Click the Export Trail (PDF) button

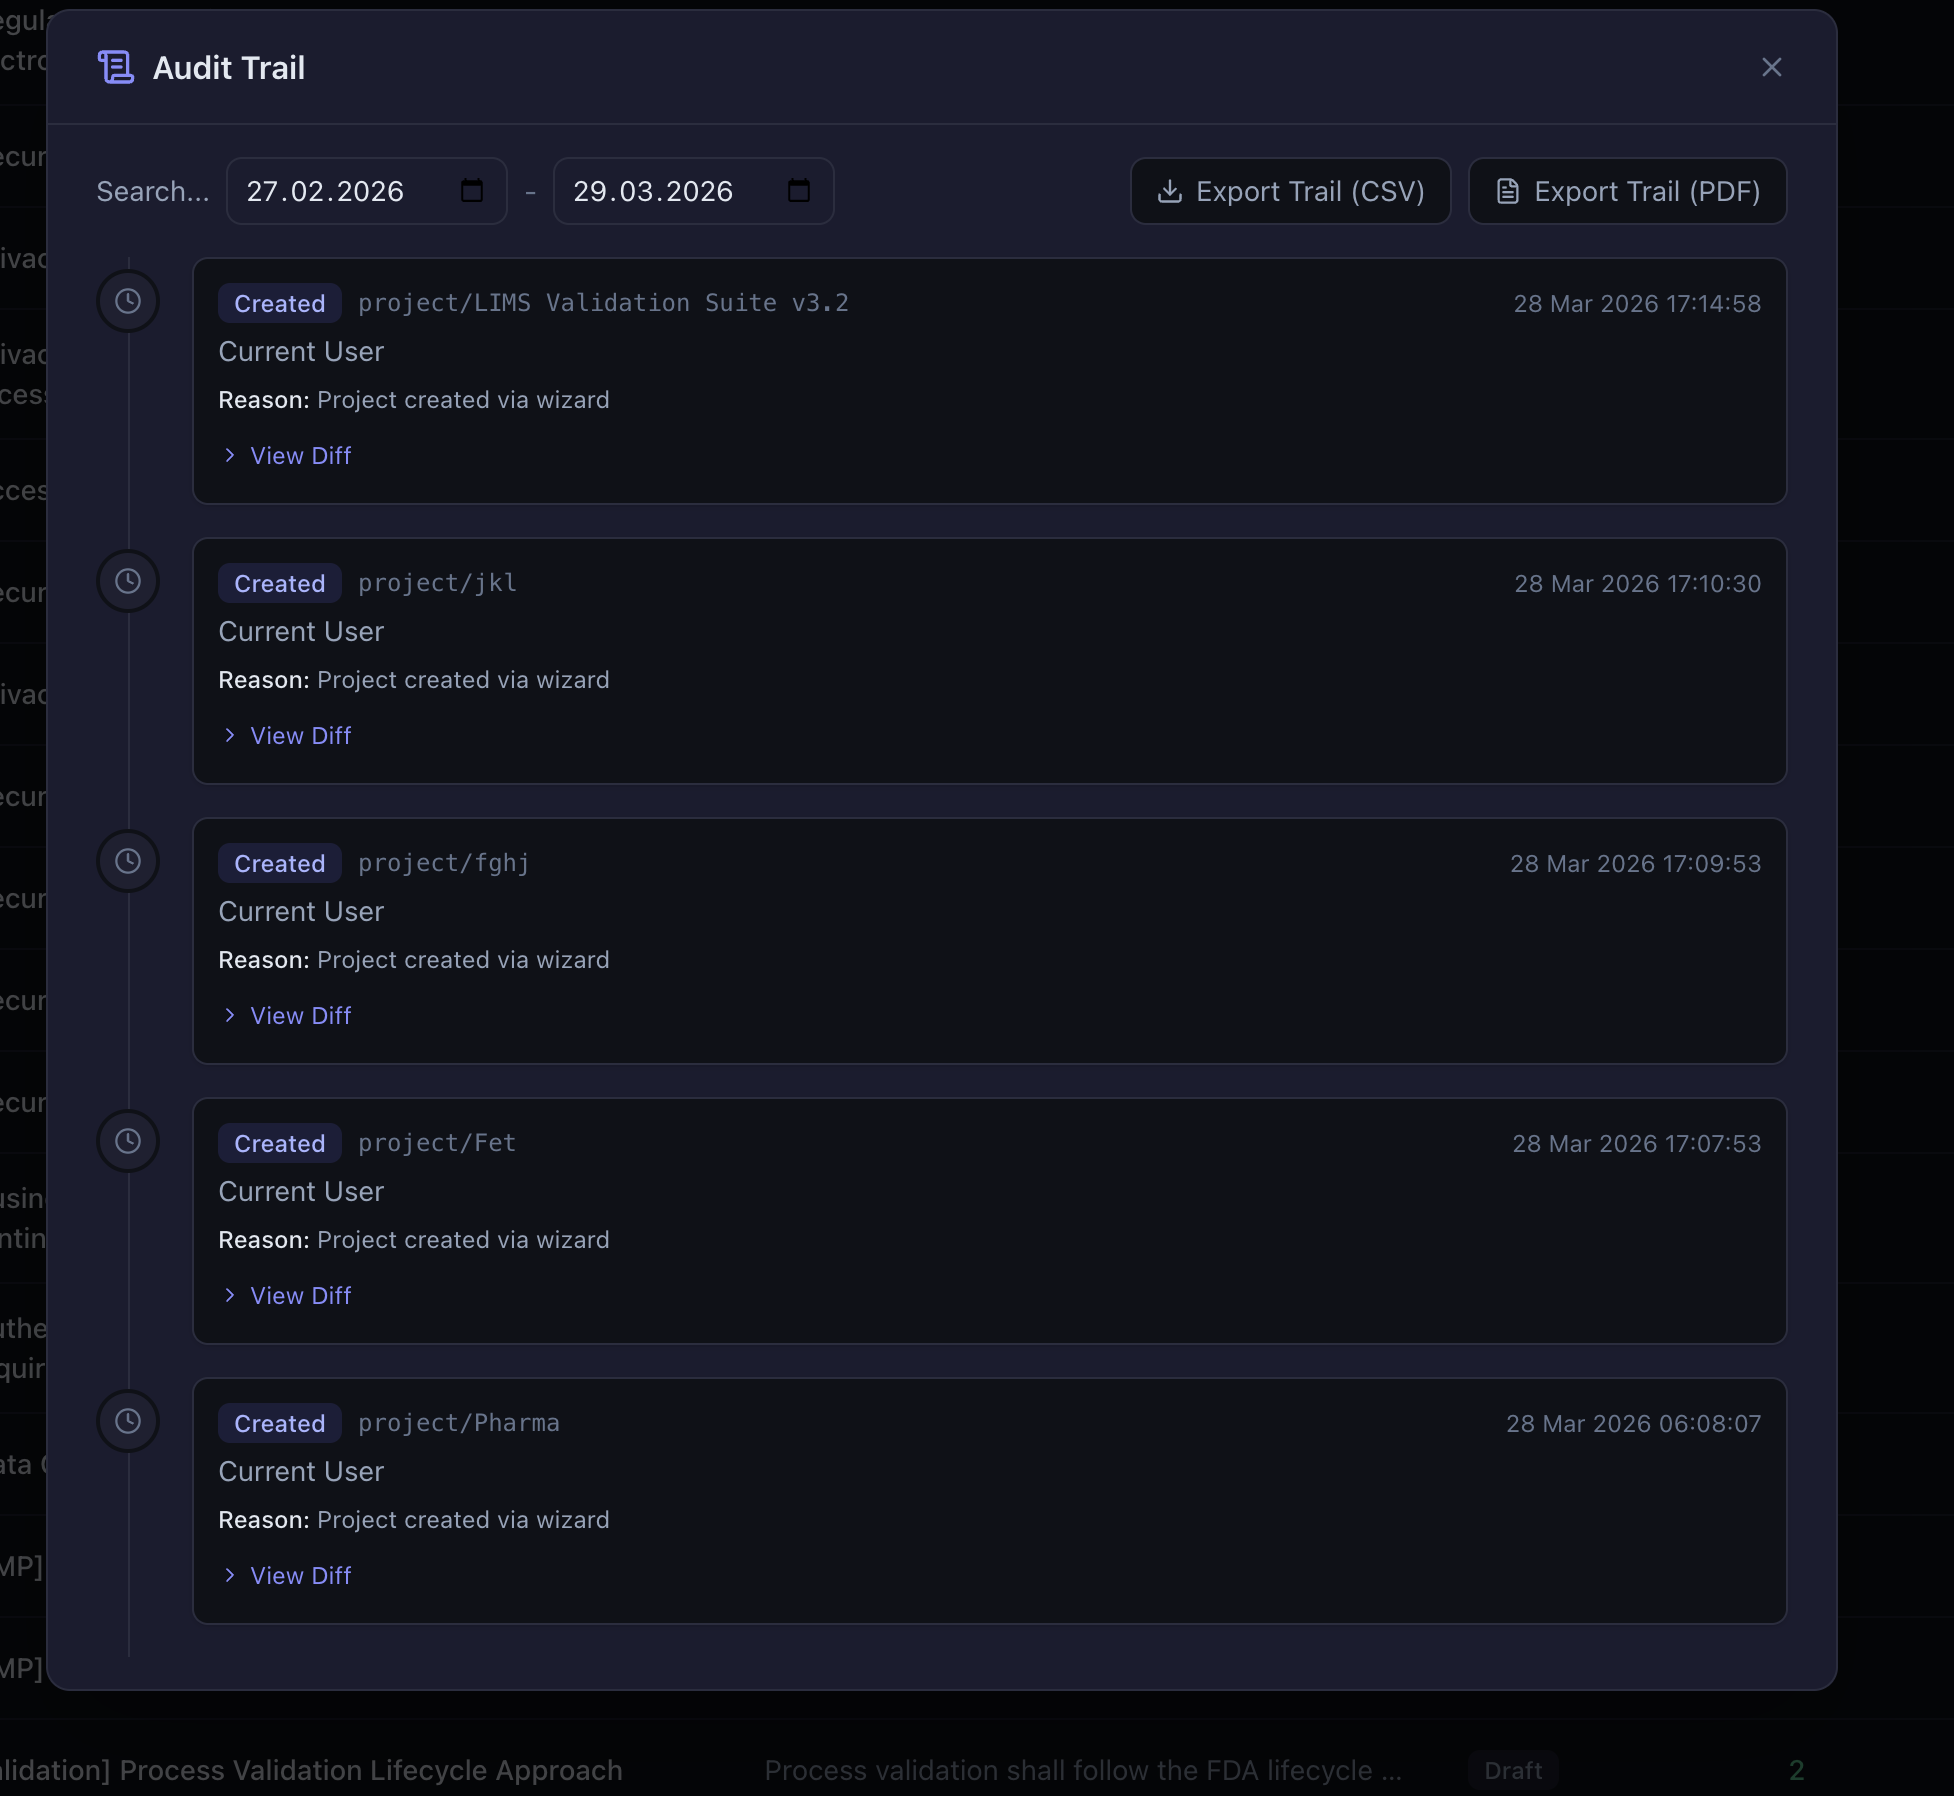coord(1626,191)
